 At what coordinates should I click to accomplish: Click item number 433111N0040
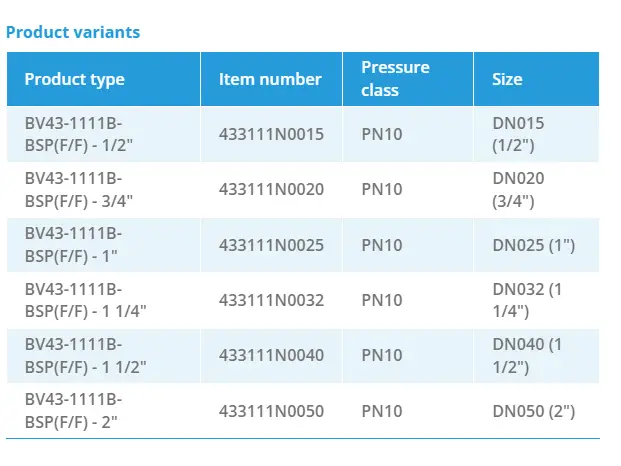point(271,355)
